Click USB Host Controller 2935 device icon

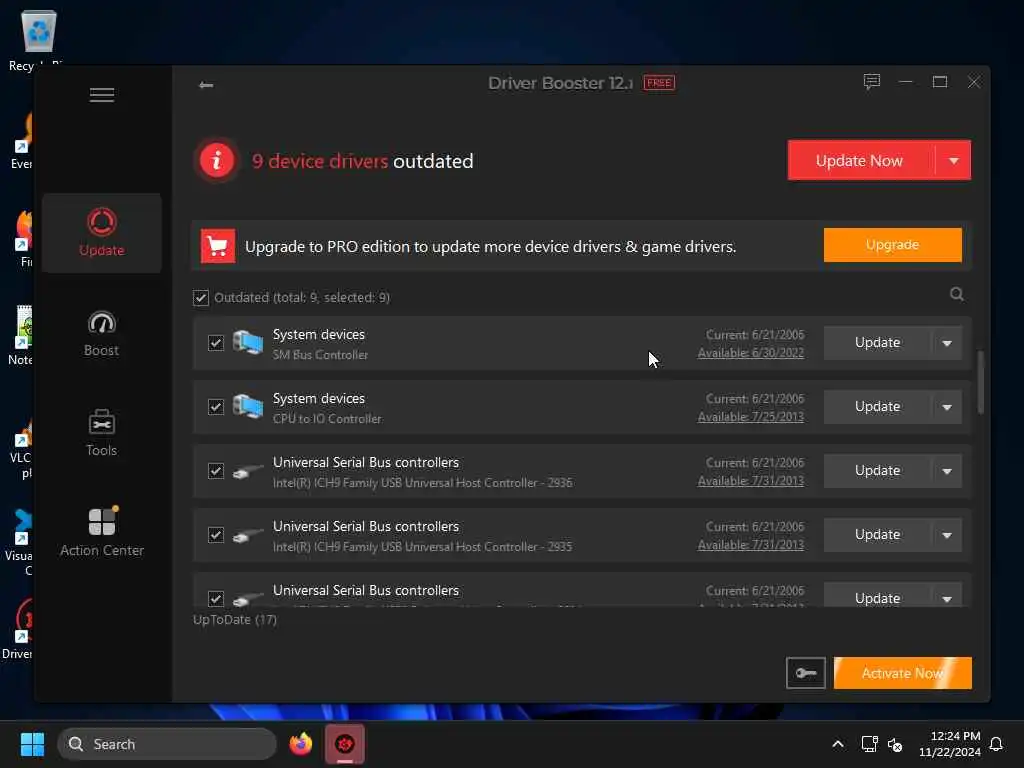pos(248,535)
